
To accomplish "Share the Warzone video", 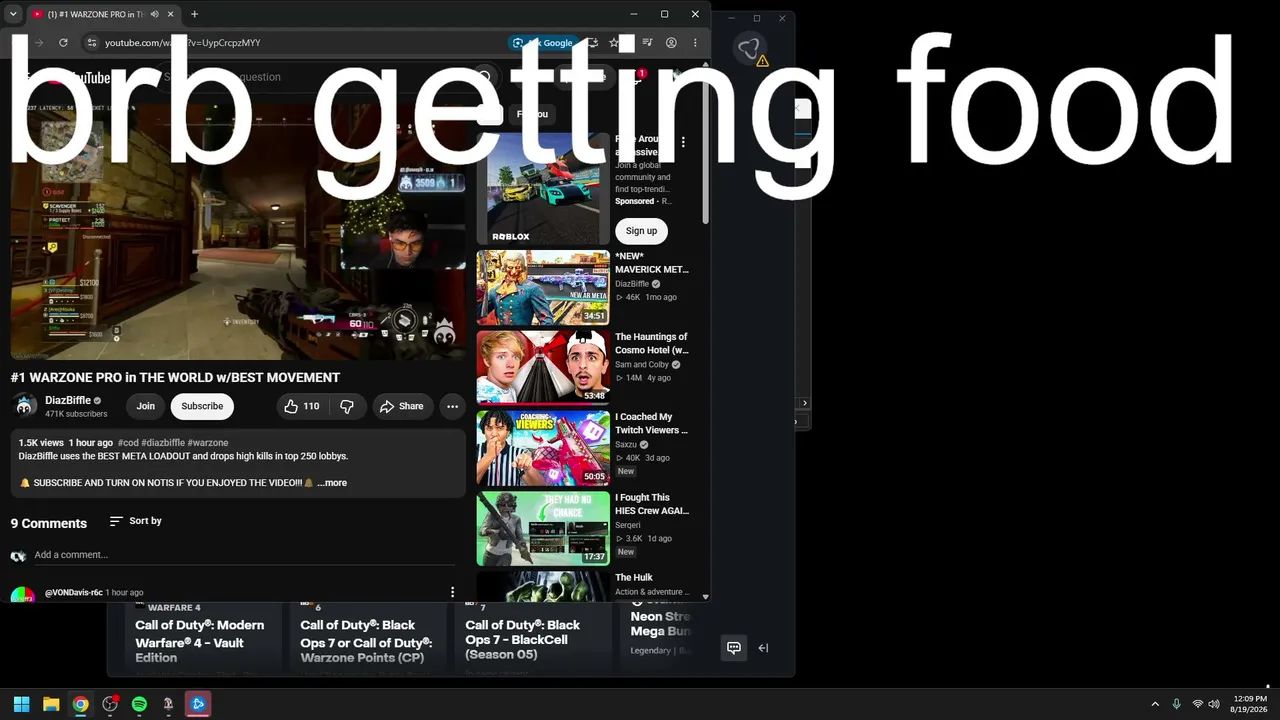I will [401, 406].
